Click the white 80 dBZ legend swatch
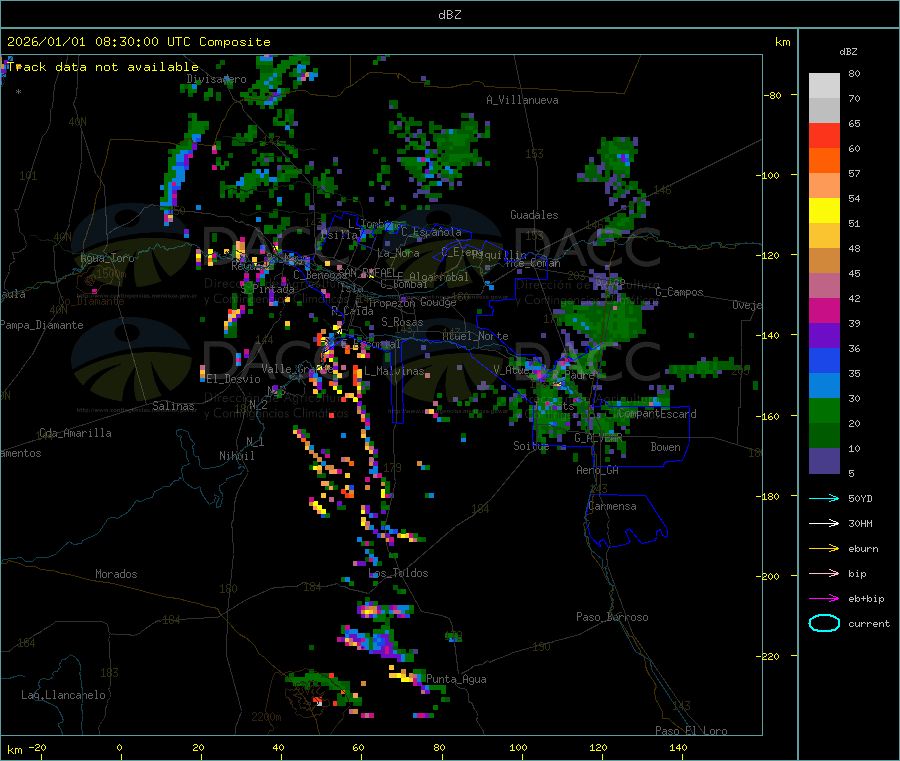The width and height of the screenshot is (900, 761). 824,86
